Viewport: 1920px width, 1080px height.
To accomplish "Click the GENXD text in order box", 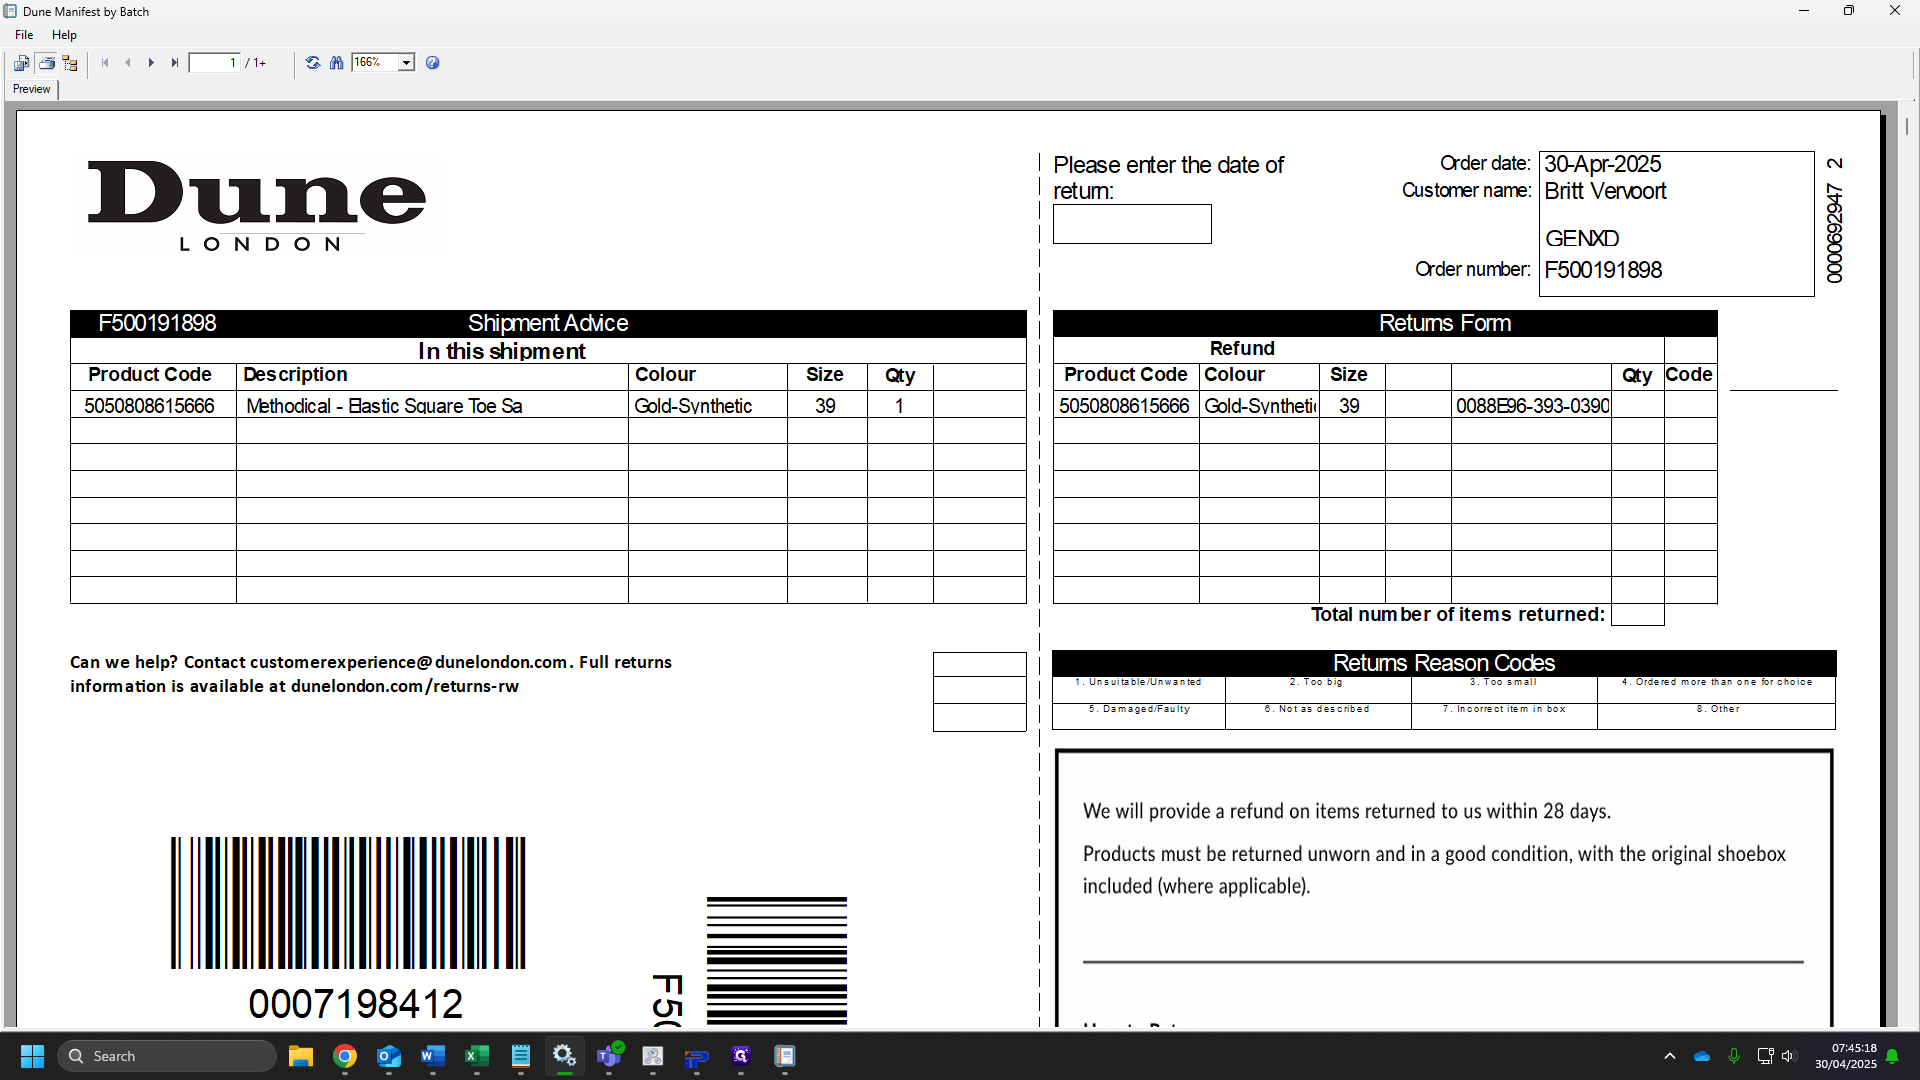I will (x=1581, y=239).
